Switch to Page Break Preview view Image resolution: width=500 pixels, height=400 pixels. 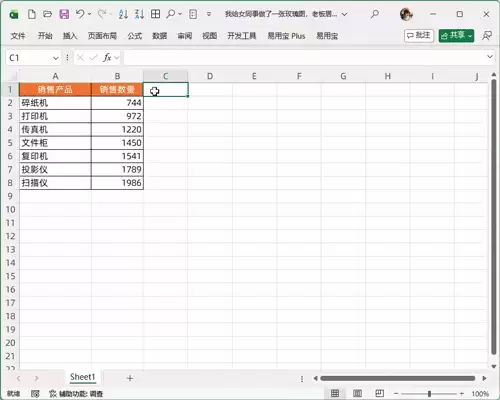pos(379,393)
